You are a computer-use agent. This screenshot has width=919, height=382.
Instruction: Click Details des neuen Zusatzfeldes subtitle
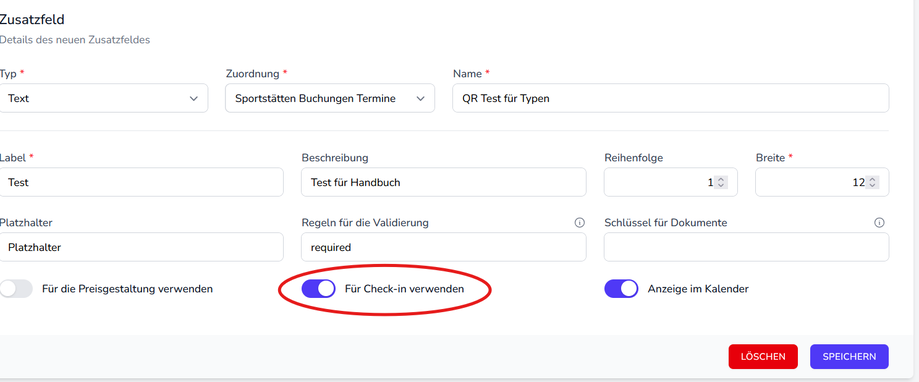(74, 40)
